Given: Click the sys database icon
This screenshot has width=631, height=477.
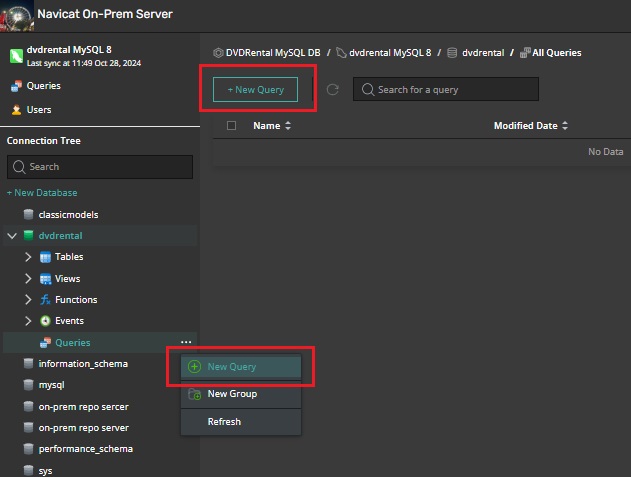Looking at the screenshot, I should 28,470.
